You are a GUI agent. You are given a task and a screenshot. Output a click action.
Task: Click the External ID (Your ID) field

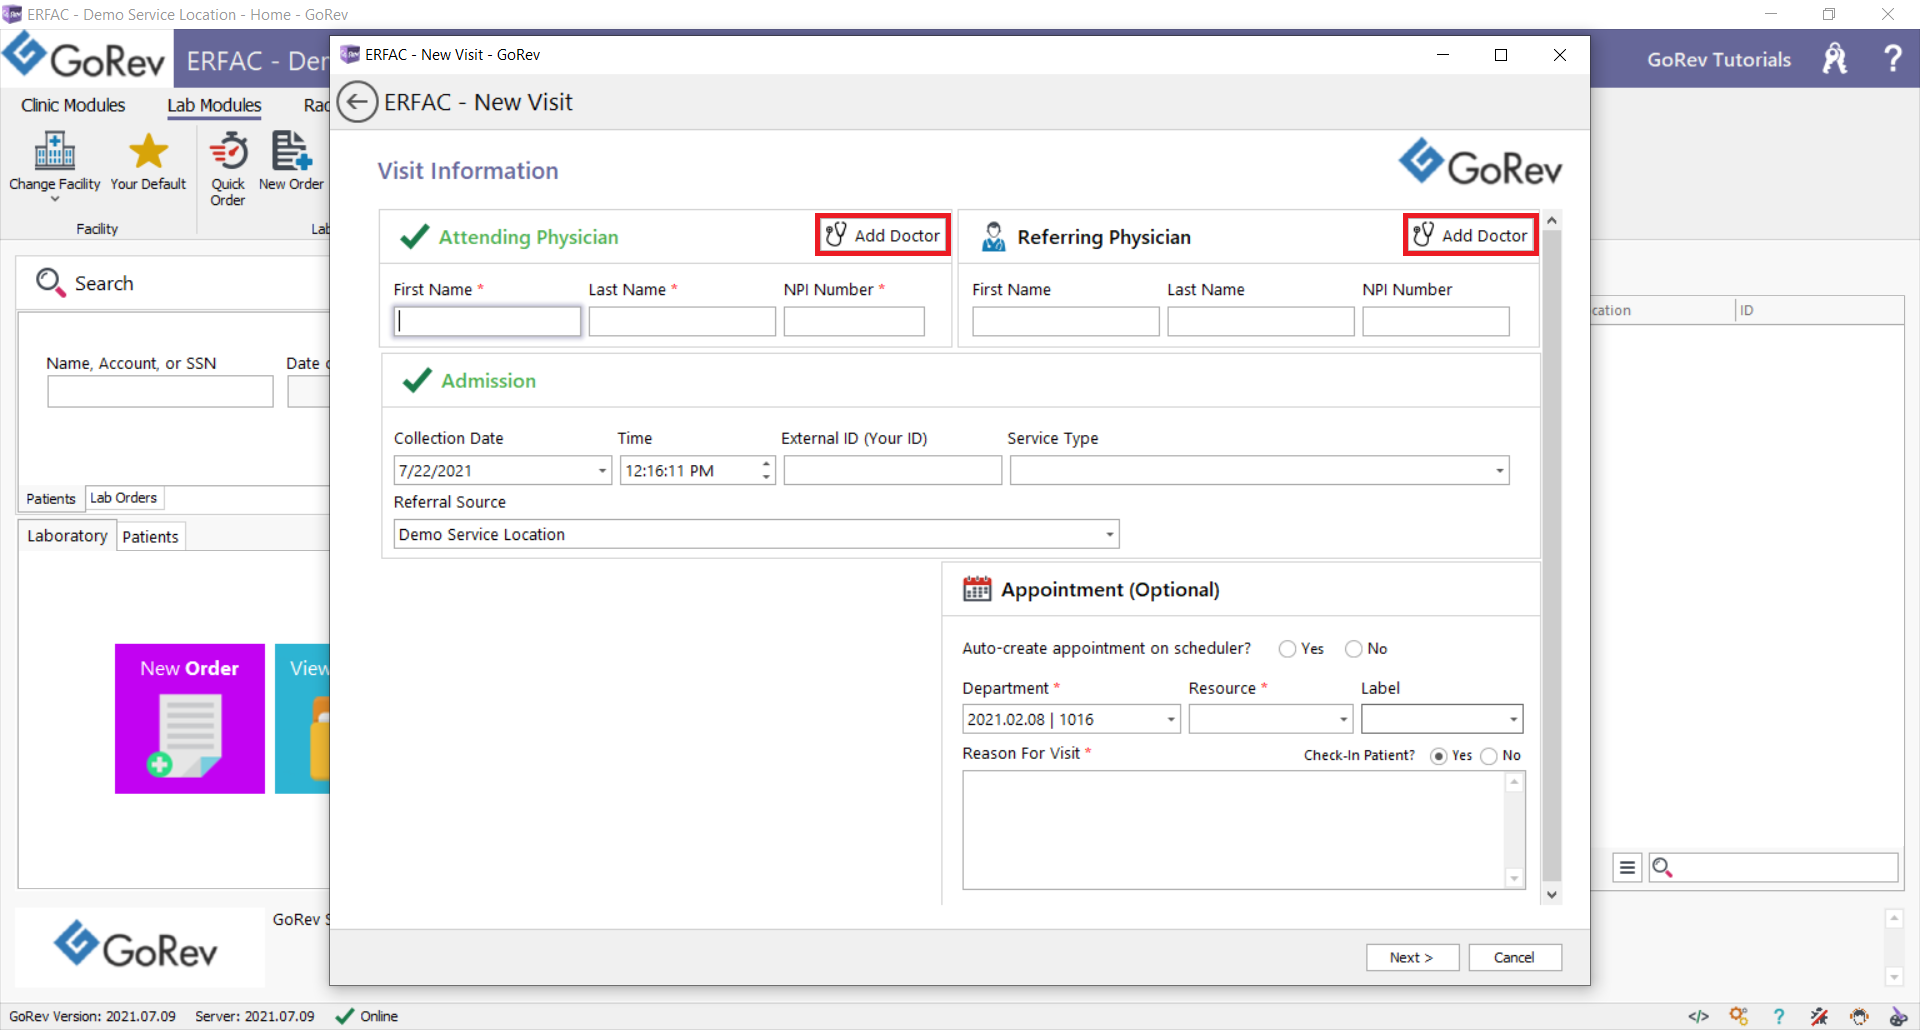pos(893,470)
